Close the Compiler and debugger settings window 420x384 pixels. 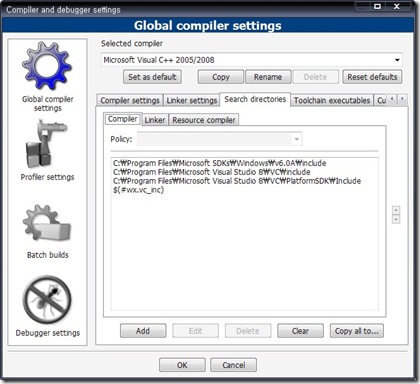coord(397,6)
